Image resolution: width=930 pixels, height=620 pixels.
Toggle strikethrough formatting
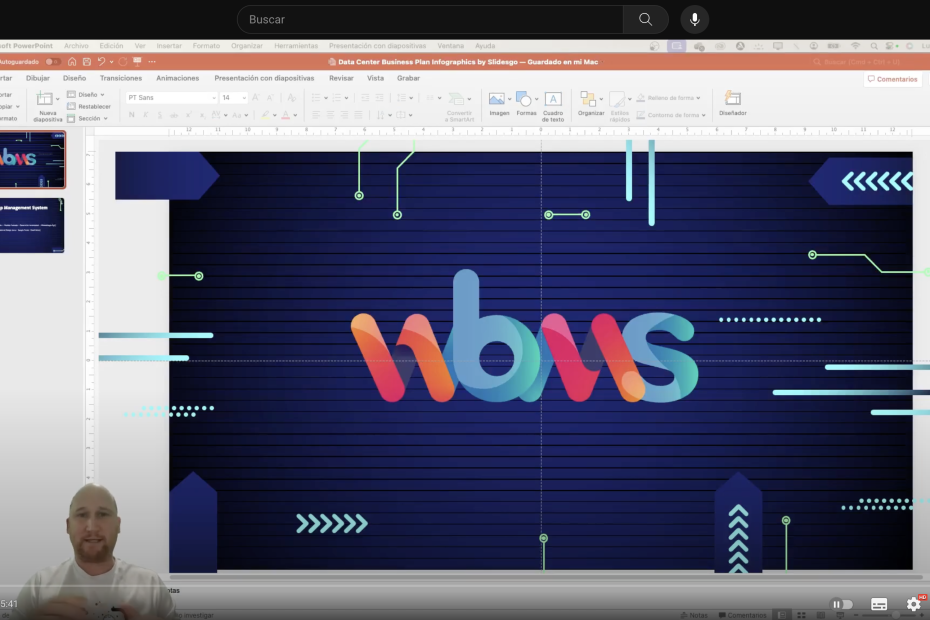pyautogui.click(x=174, y=115)
